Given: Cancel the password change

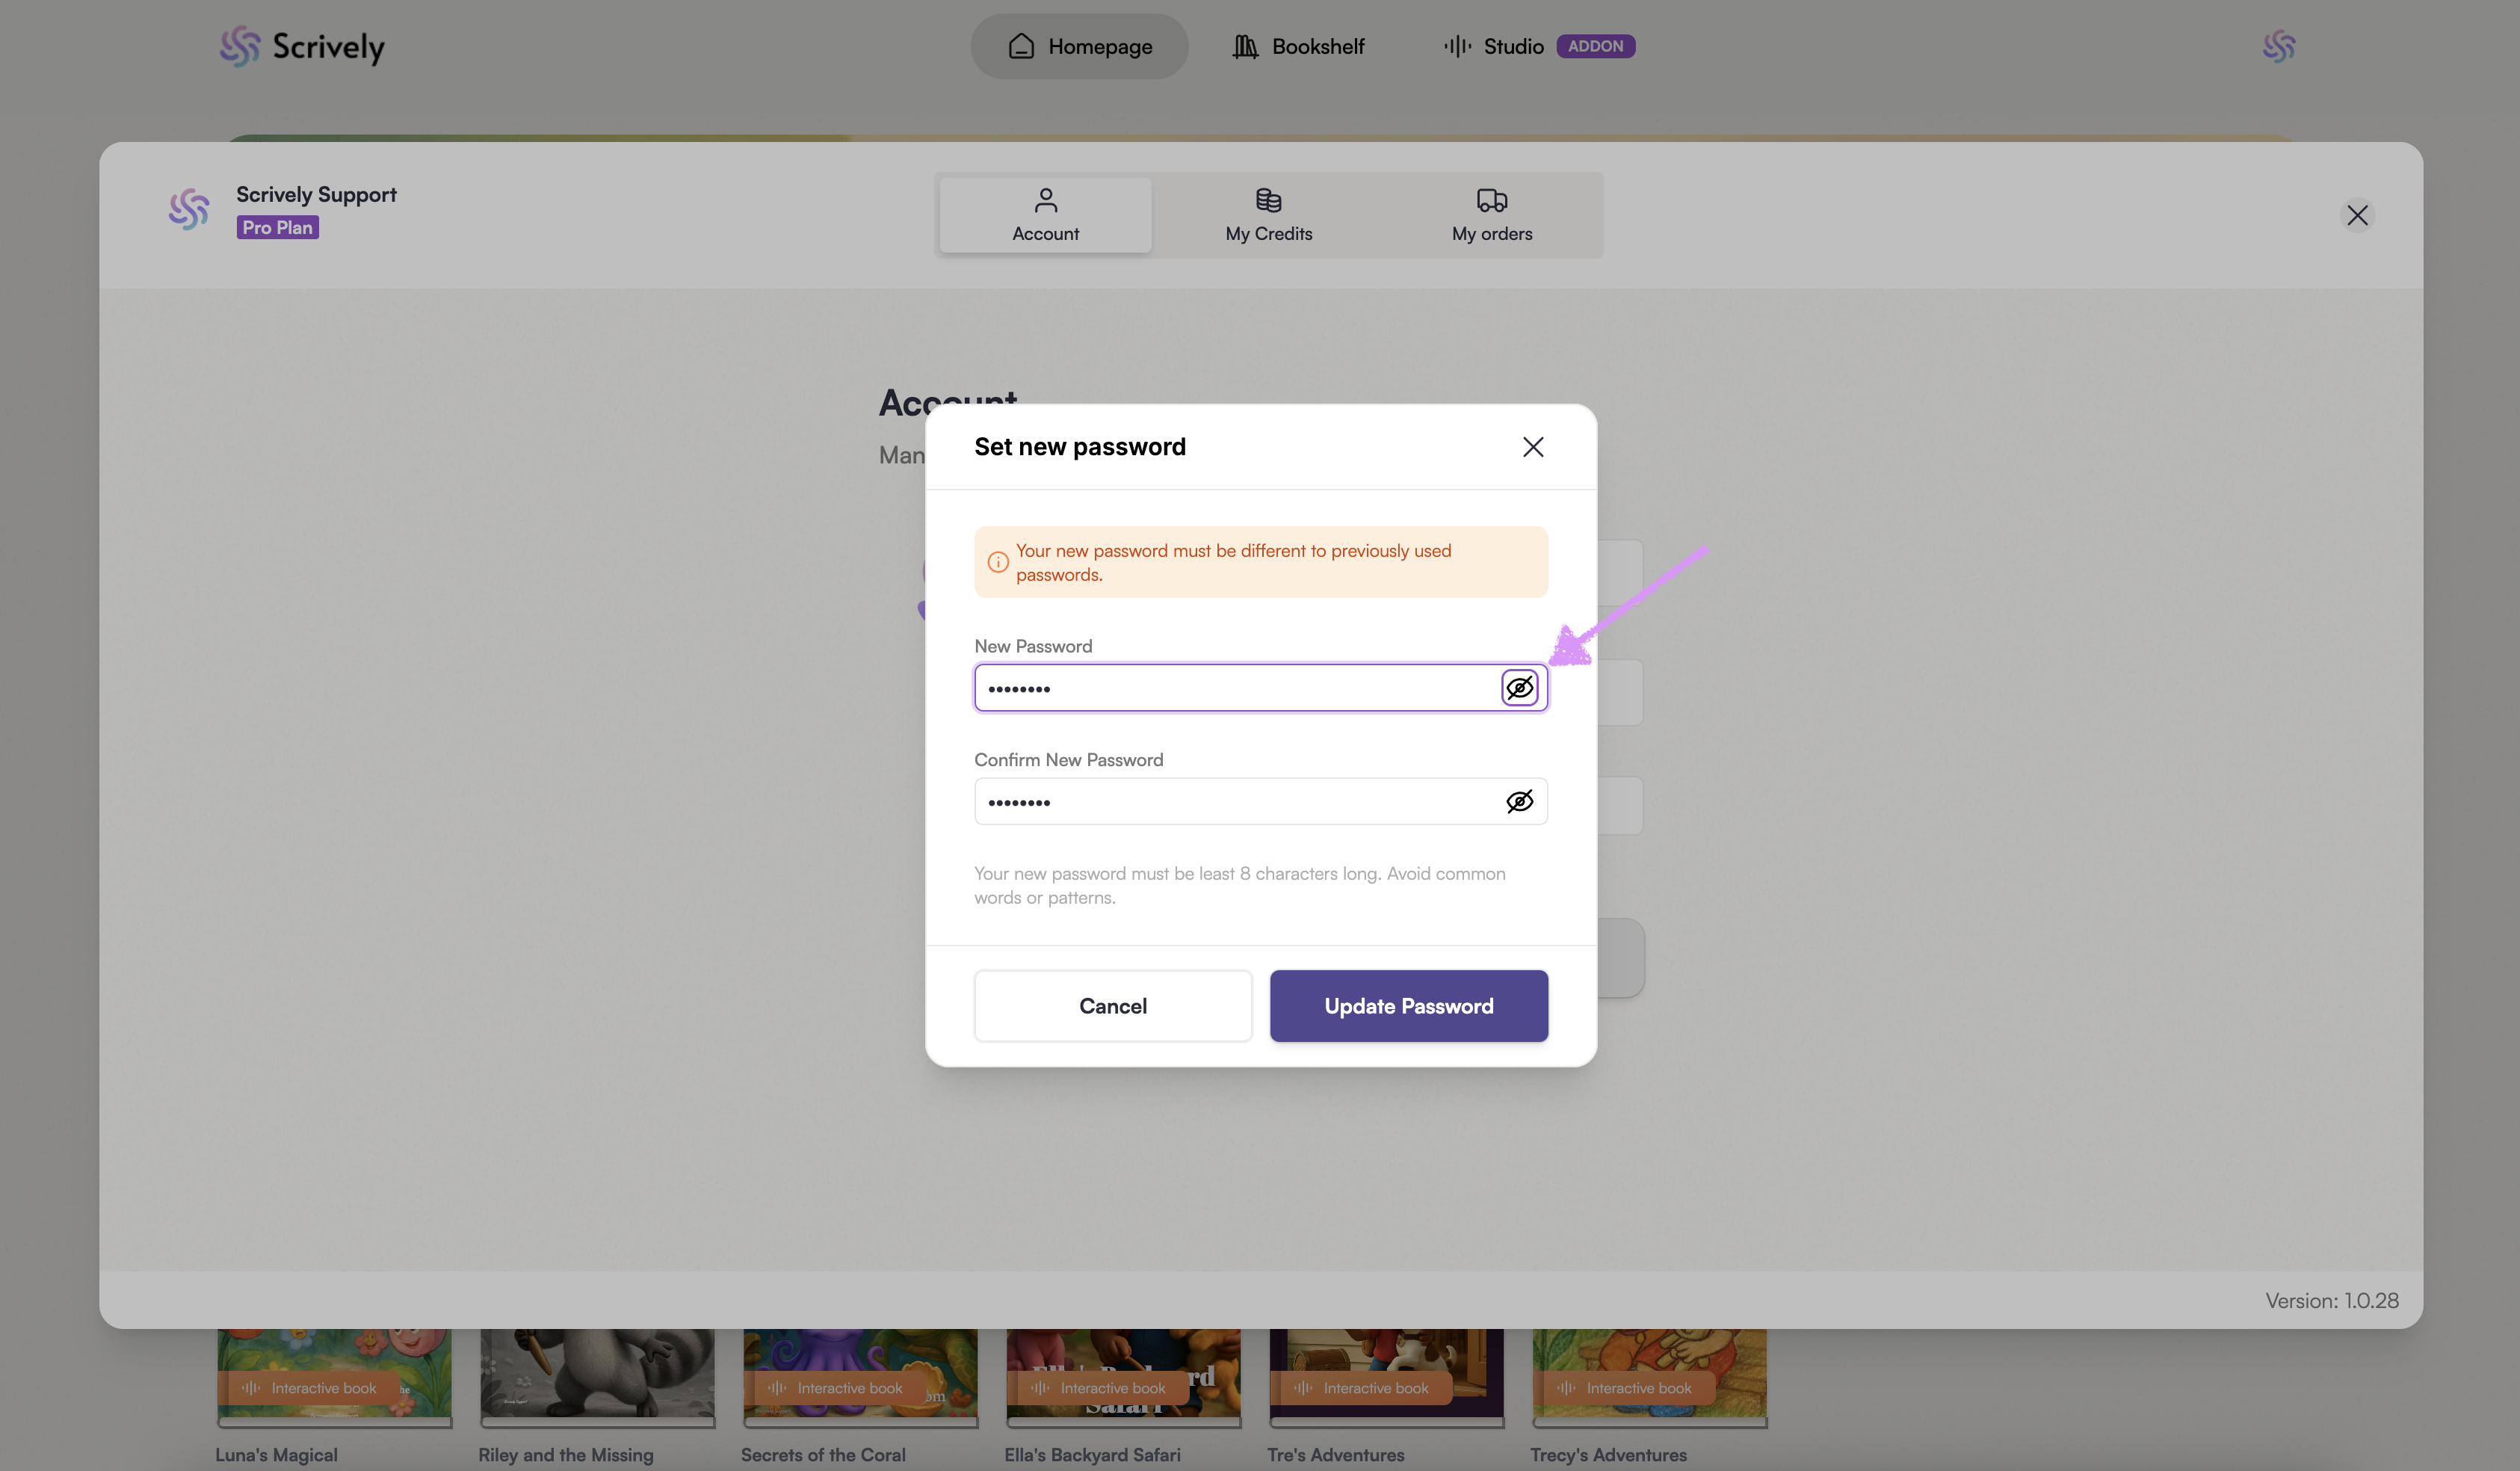Looking at the screenshot, I should coord(1112,1006).
